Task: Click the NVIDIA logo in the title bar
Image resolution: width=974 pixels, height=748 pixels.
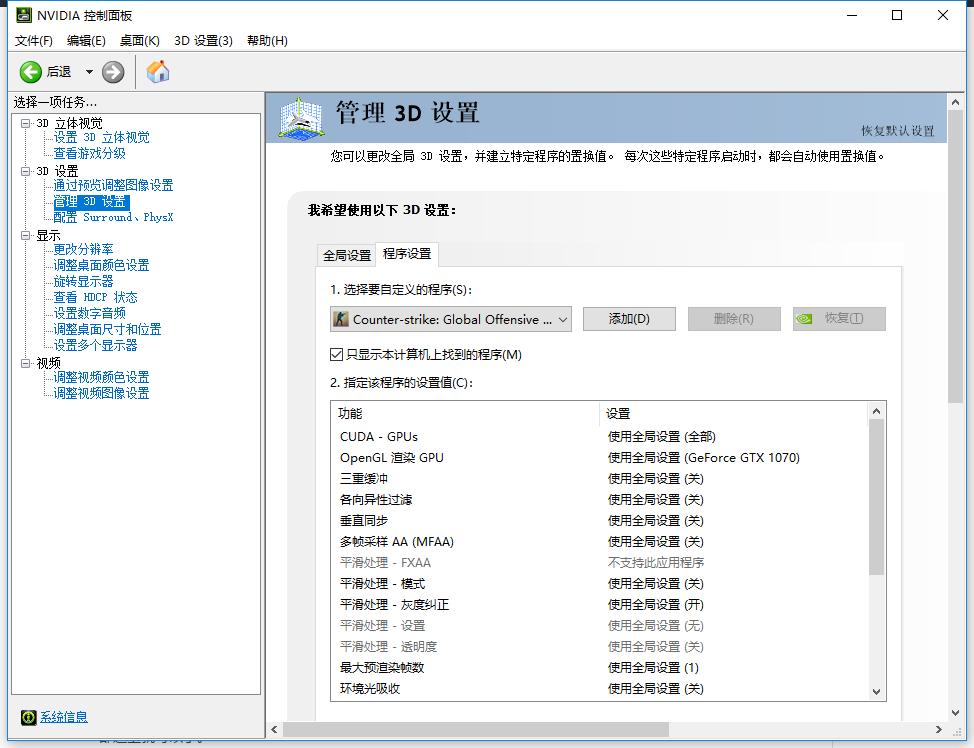Action: [24, 15]
